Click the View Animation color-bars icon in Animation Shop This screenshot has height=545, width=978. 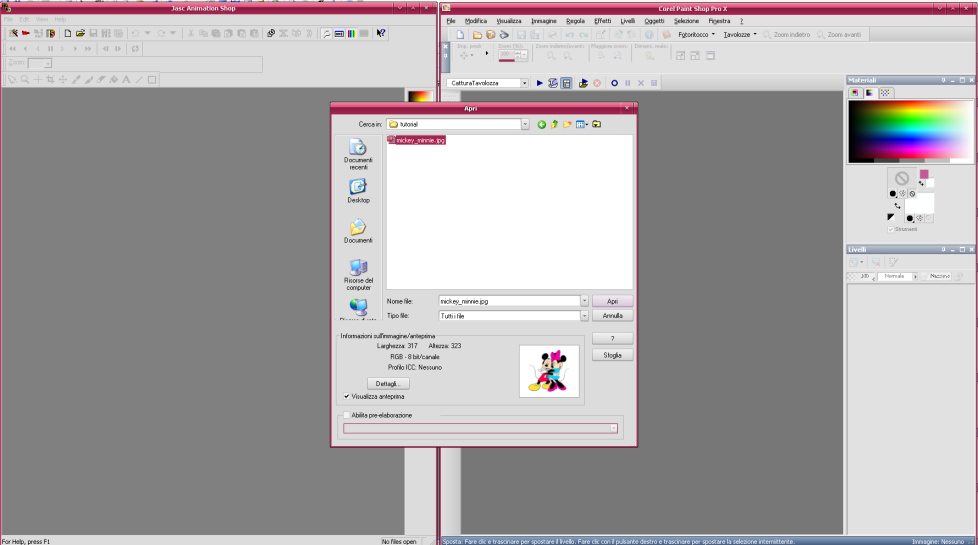(352, 33)
